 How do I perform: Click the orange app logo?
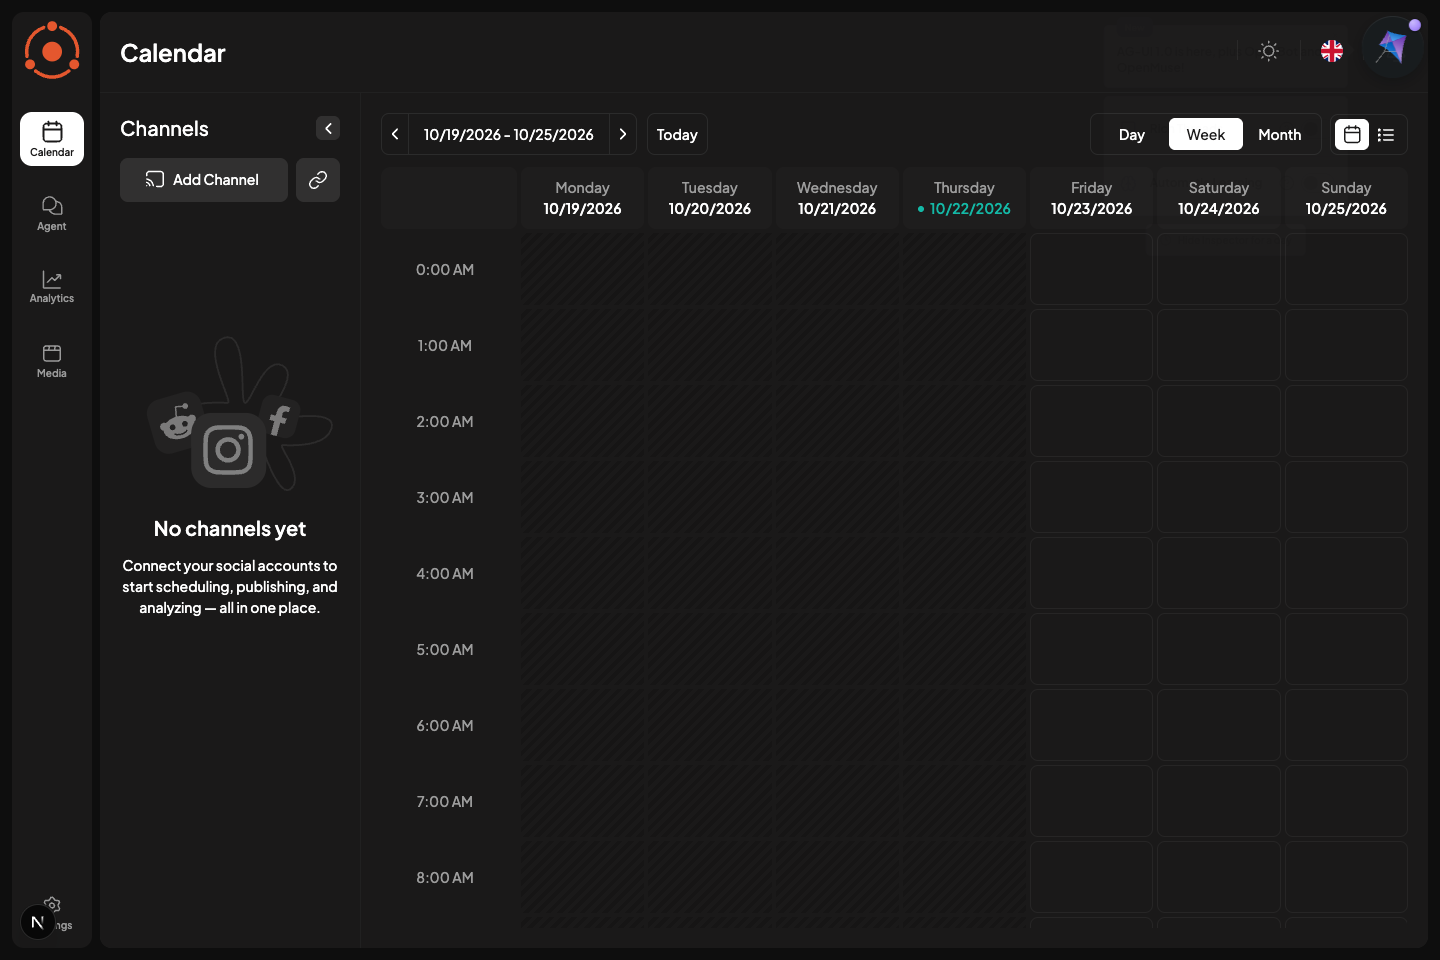coord(52,50)
